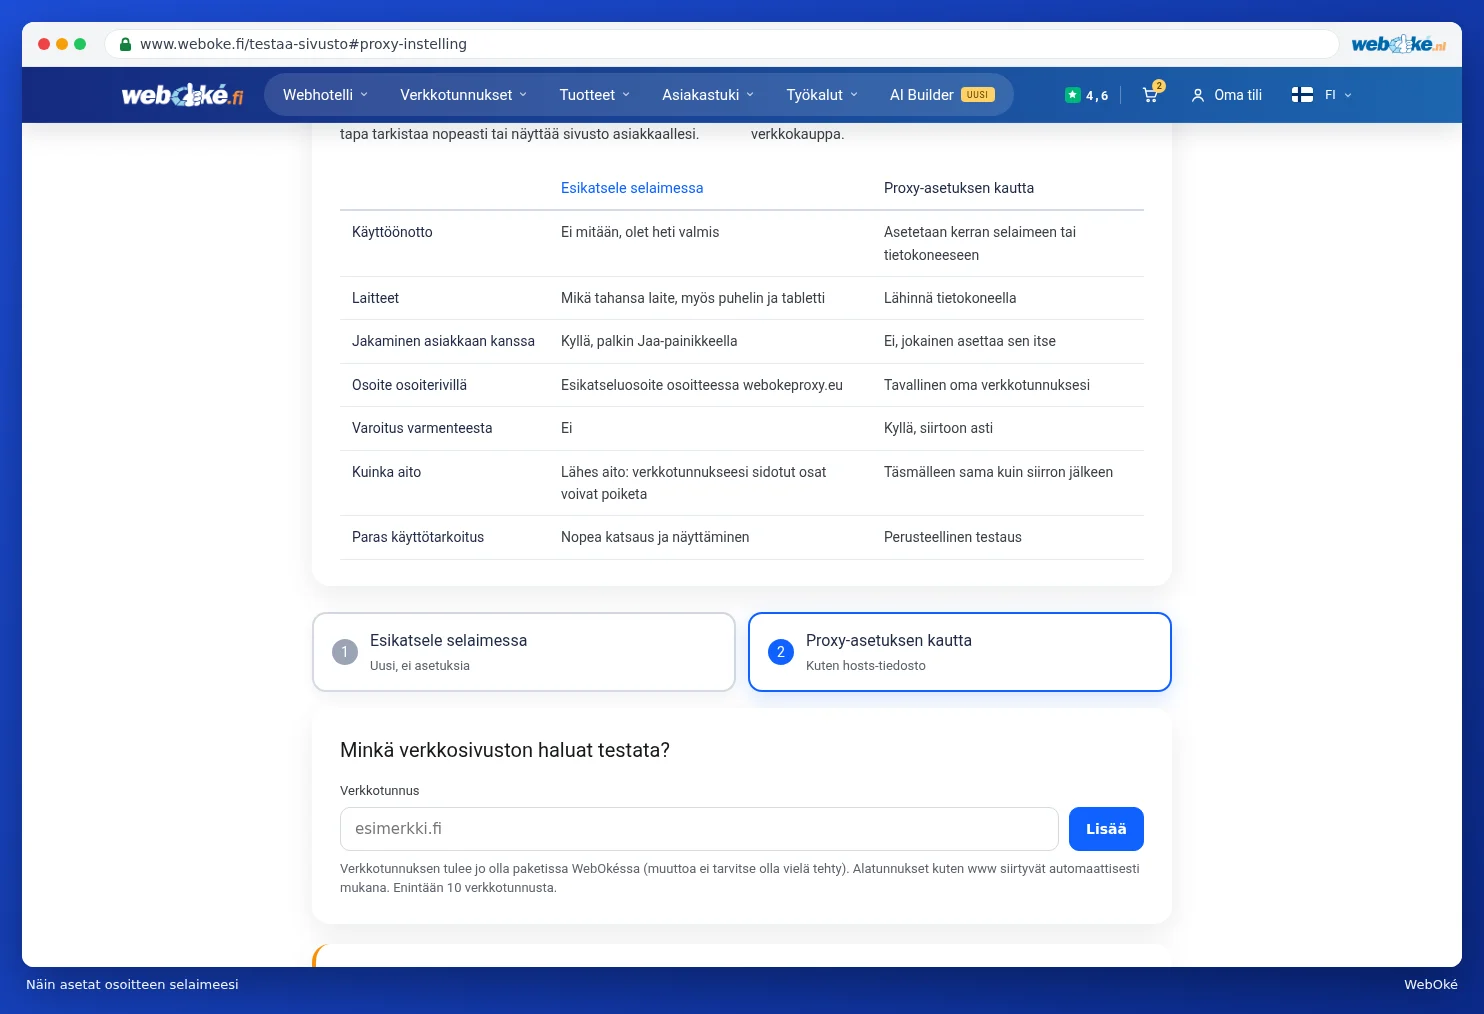Screen dimensions: 1484x1014
Task: Click 'Lähinnä tietokoneella' table cell
Action: click(950, 298)
